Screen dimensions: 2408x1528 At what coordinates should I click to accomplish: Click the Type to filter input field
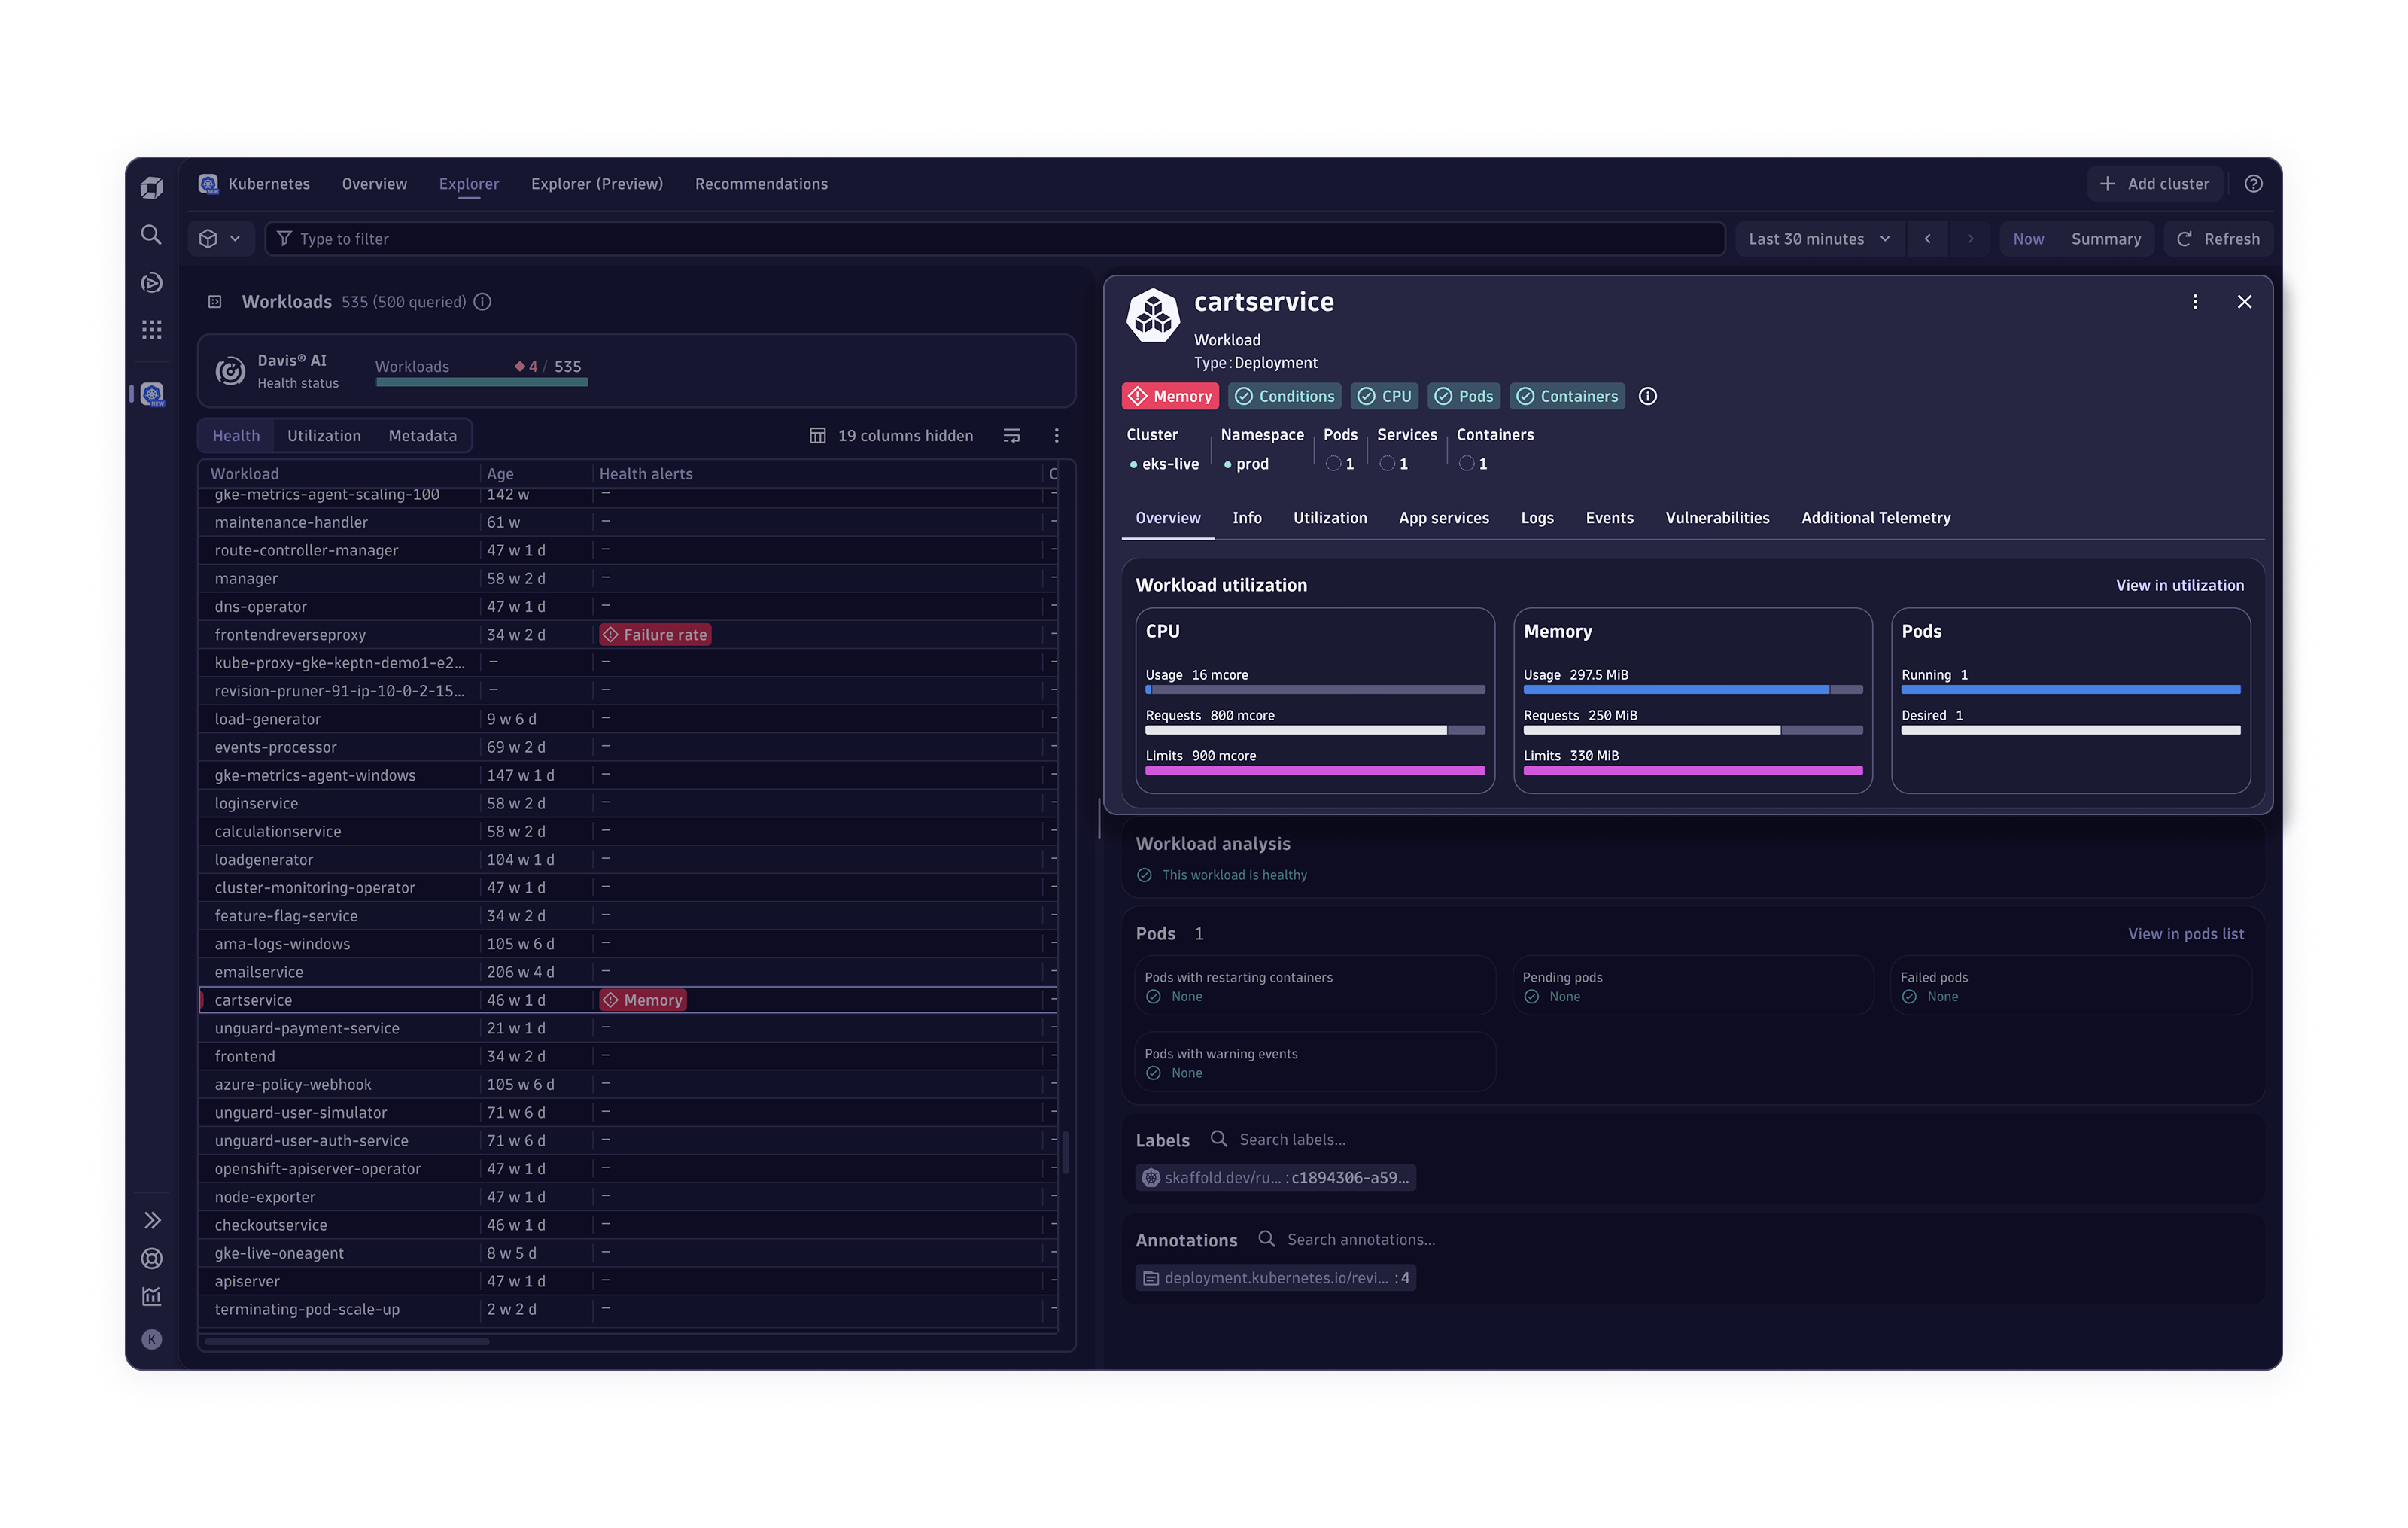pyautogui.click(x=1000, y=239)
